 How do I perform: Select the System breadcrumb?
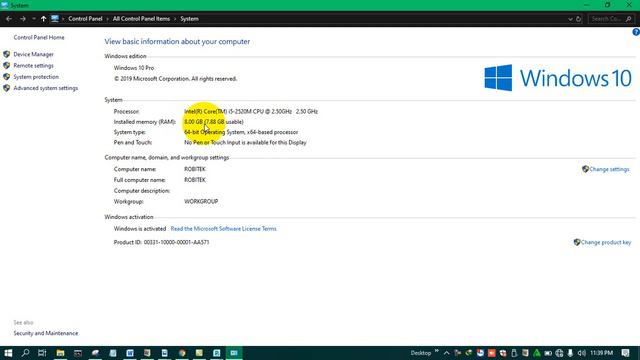tap(189, 19)
